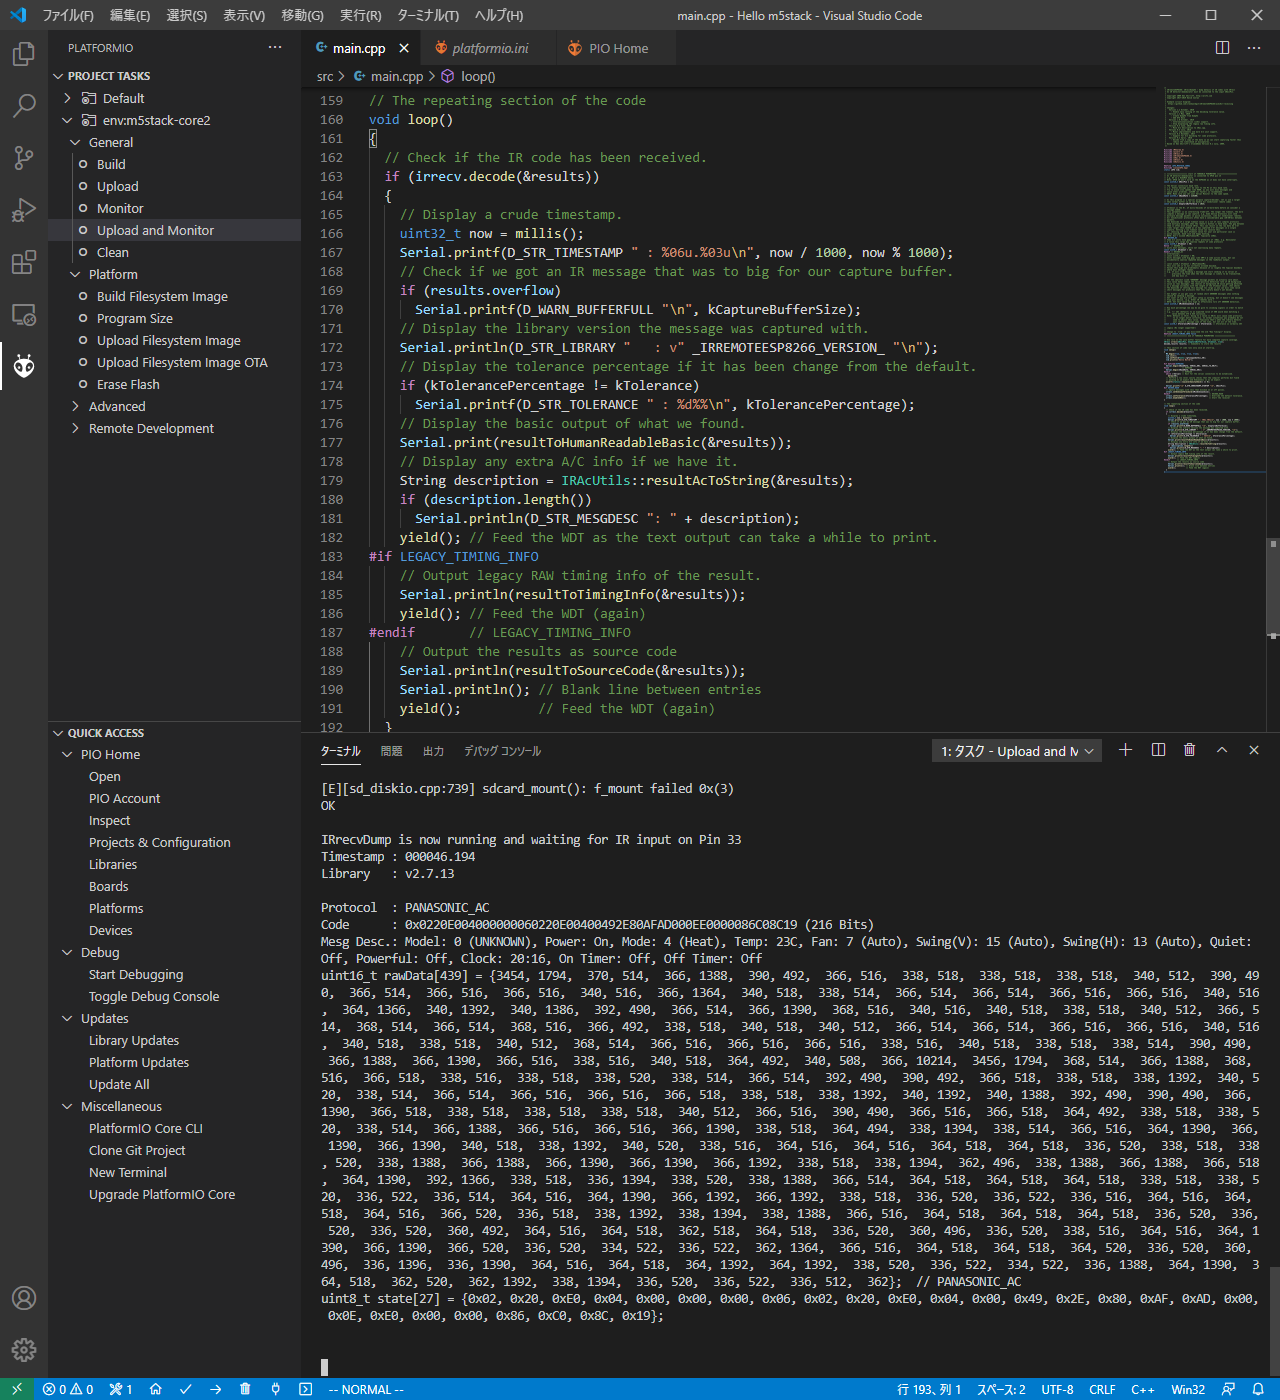Change indentation スペース: 2 in status bar
The width and height of the screenshot is (1280, 1400).
(x=1001, y=1389)
